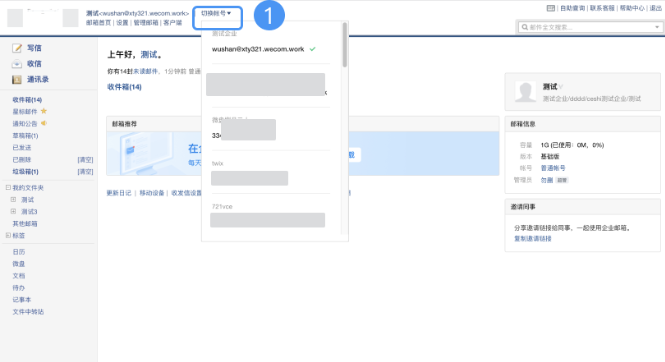Click the speaker icon beside 通知公告
The width and height of the screenshot is (665, 362).
click(44, 123)
